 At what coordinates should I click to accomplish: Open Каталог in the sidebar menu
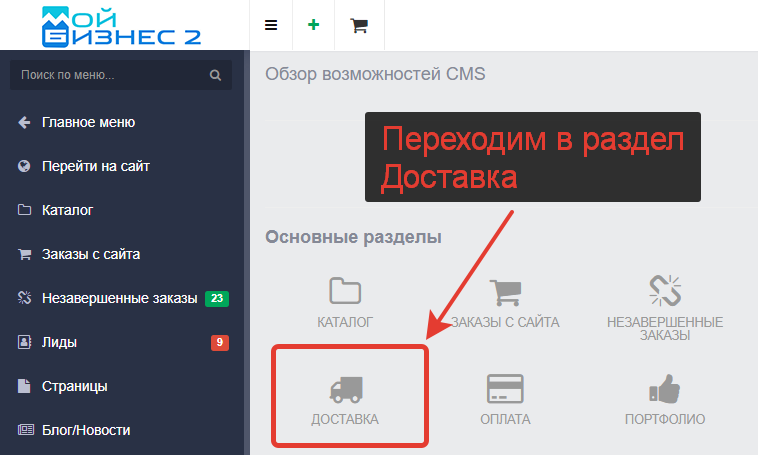coord(67,210)
